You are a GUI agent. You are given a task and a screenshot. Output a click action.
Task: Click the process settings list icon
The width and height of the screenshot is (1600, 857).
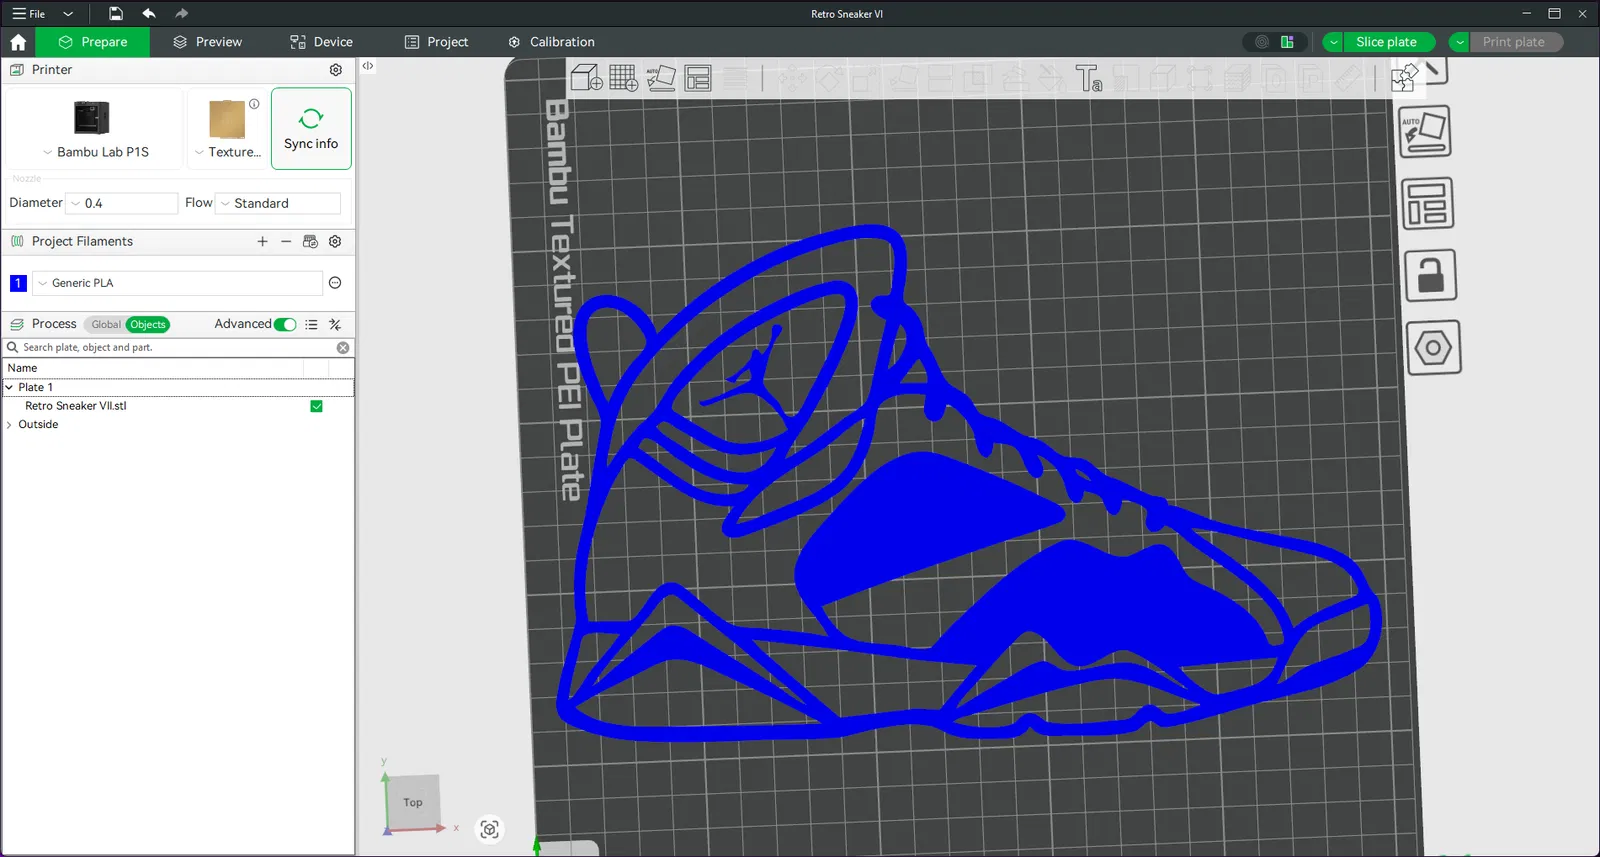point(311,325)
